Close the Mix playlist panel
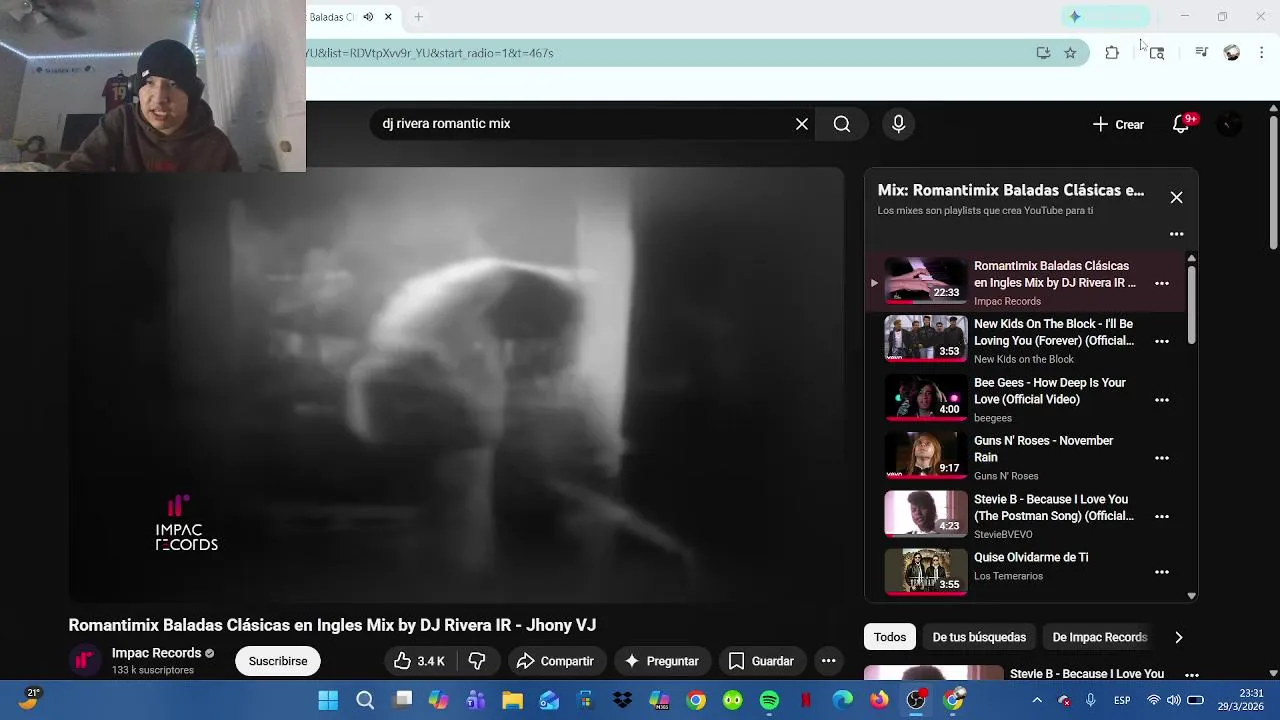 [1176, 197]
